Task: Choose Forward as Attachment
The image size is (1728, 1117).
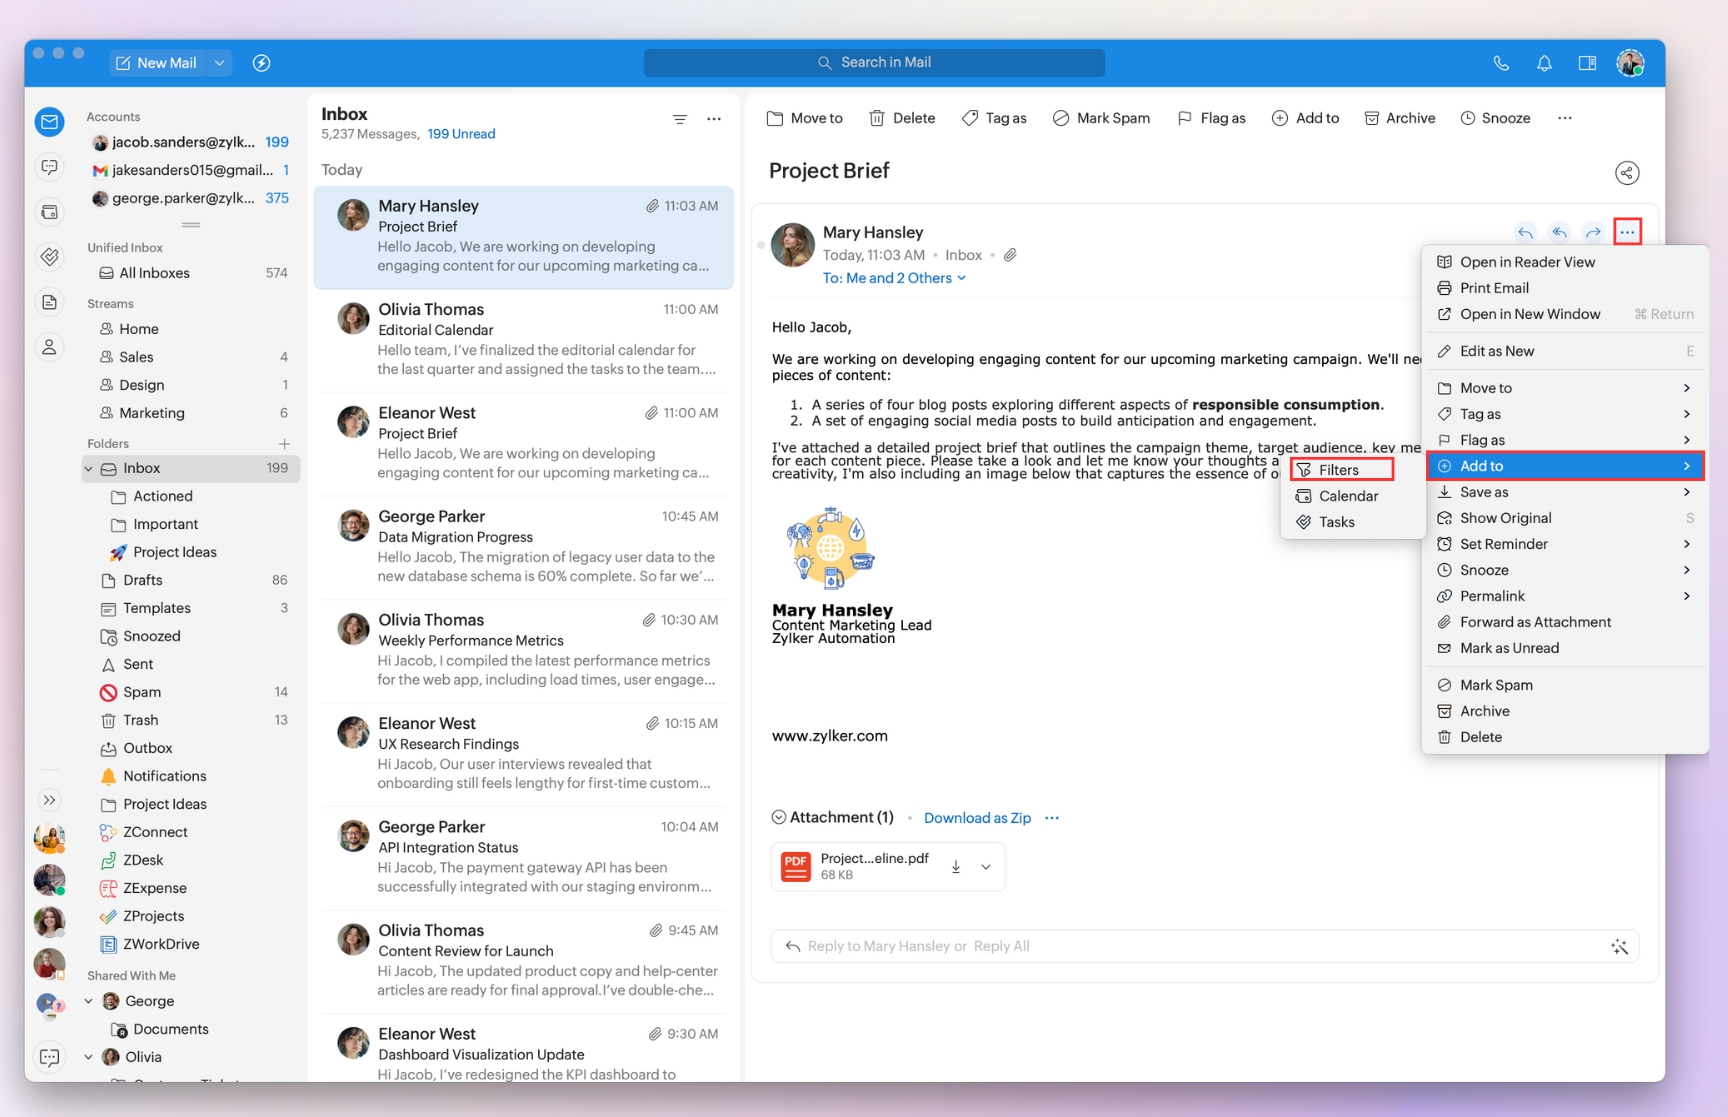Action: (1565, 622)
